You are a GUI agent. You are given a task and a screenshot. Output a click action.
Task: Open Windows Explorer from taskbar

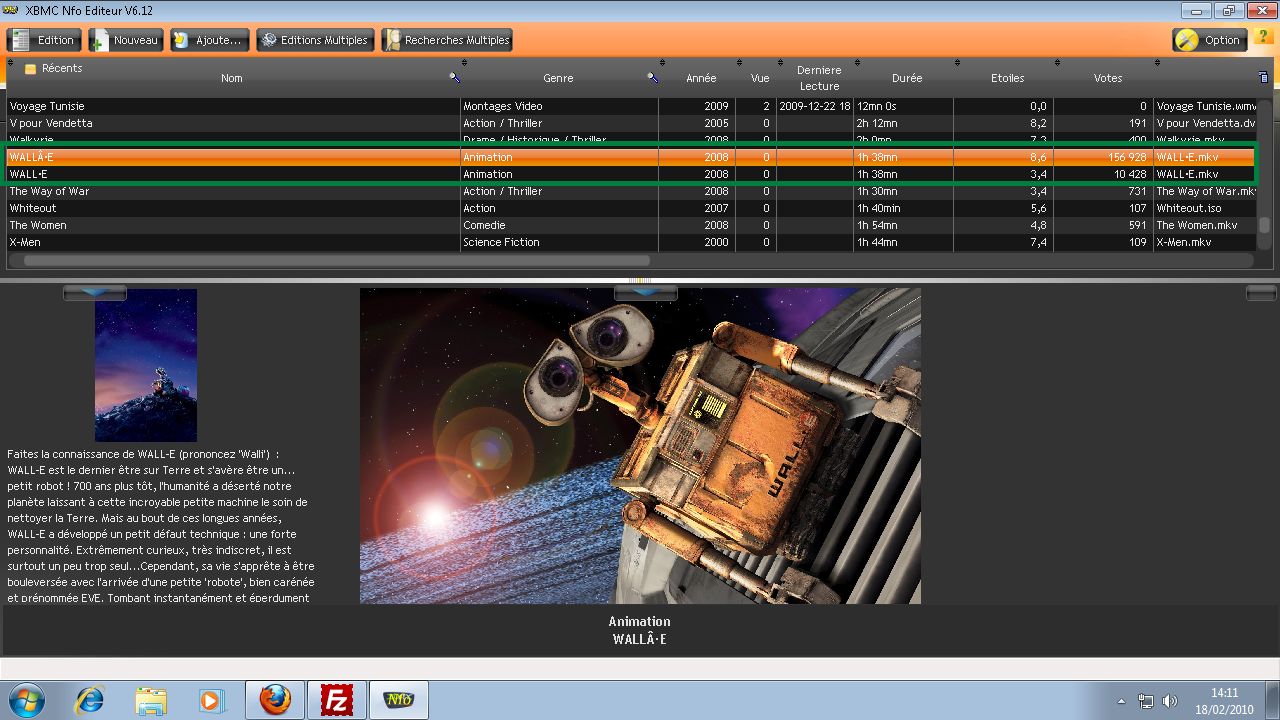coord(151,700)
